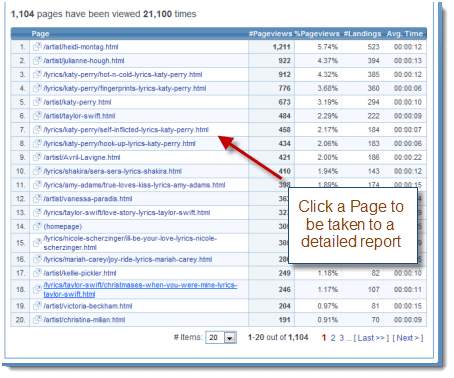
Task: Open external icon beside sera-sera-lyrics-shakira.html
Action: click(37, 171)
